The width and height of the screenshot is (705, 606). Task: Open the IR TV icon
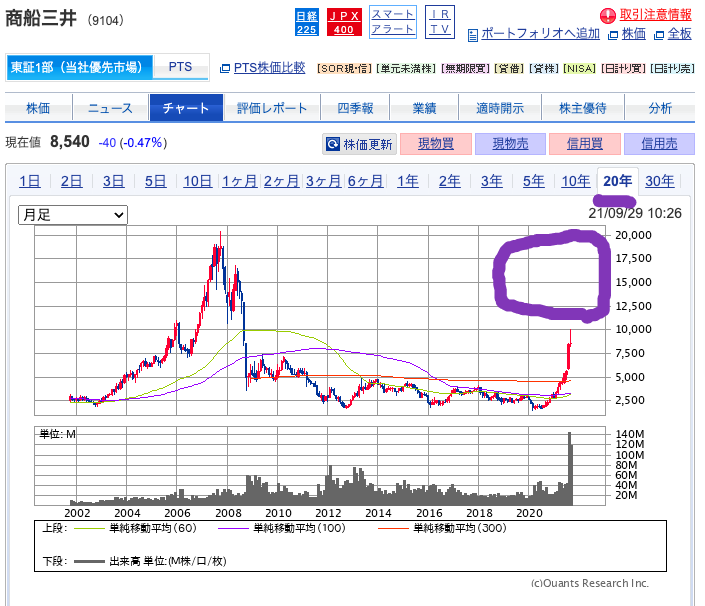(440, 22)
